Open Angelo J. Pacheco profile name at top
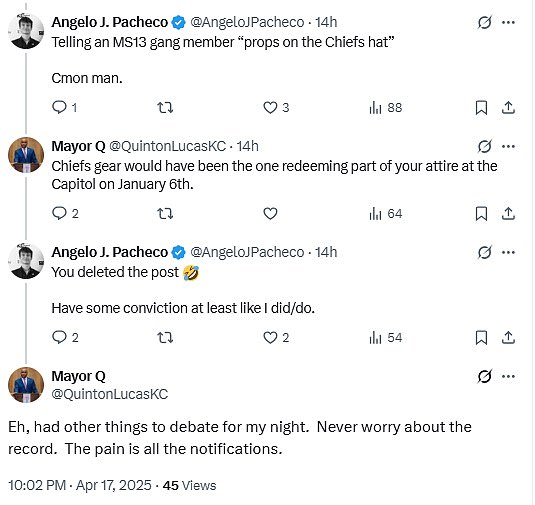The height and width of the screenshot is (505, 535). [110, 22]
